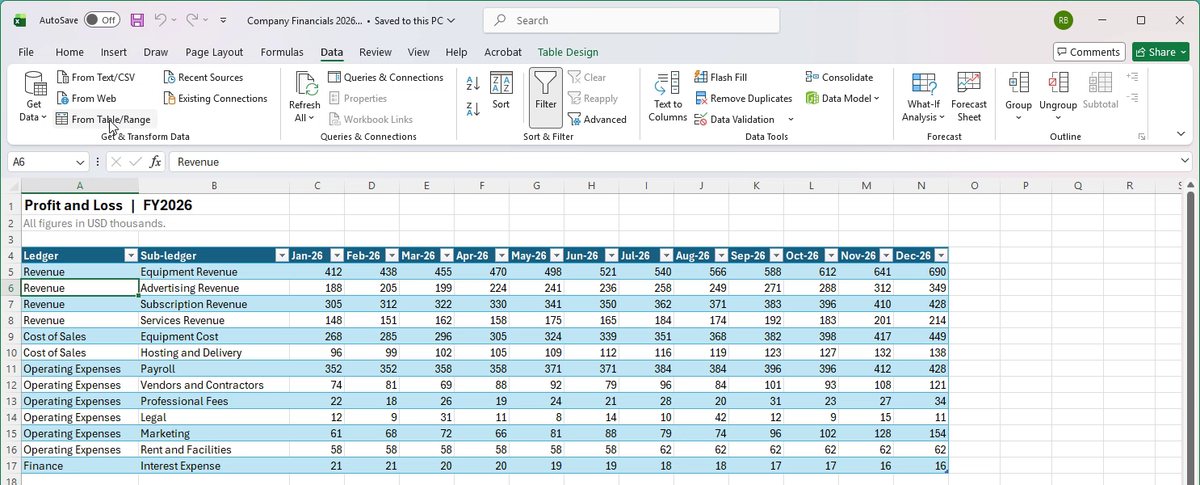Sort A to Z ascending

473,85
